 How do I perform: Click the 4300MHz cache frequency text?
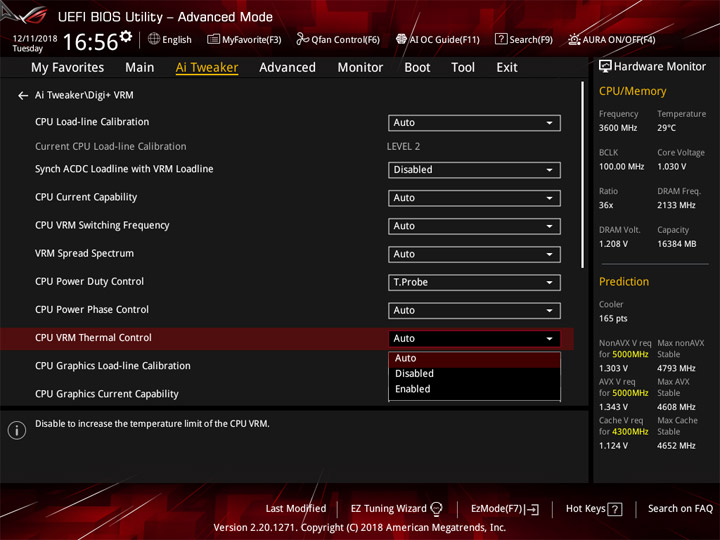pos(630,432)
